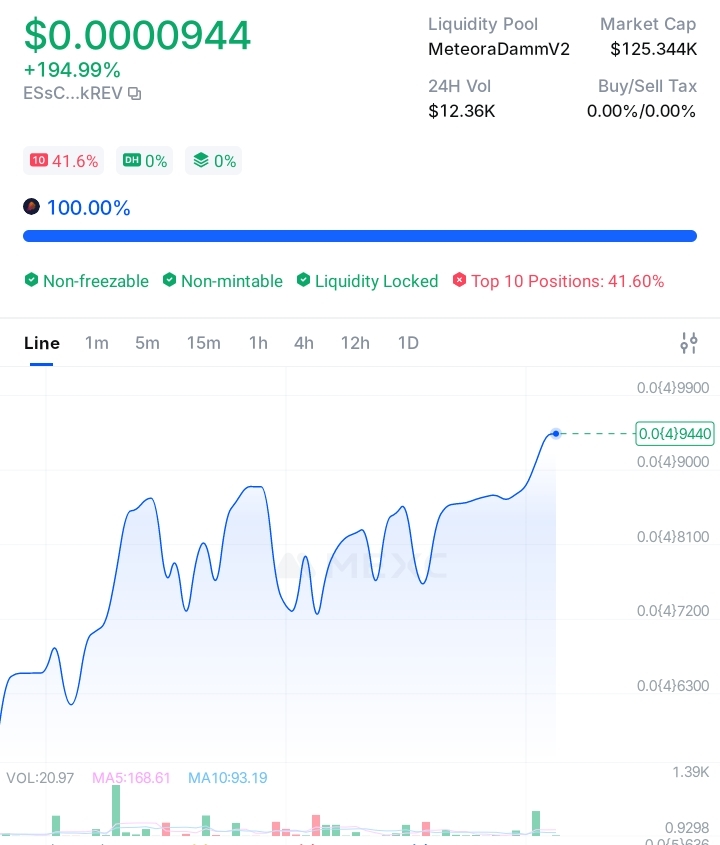Select the Line chart tab

tap(42, 343)
